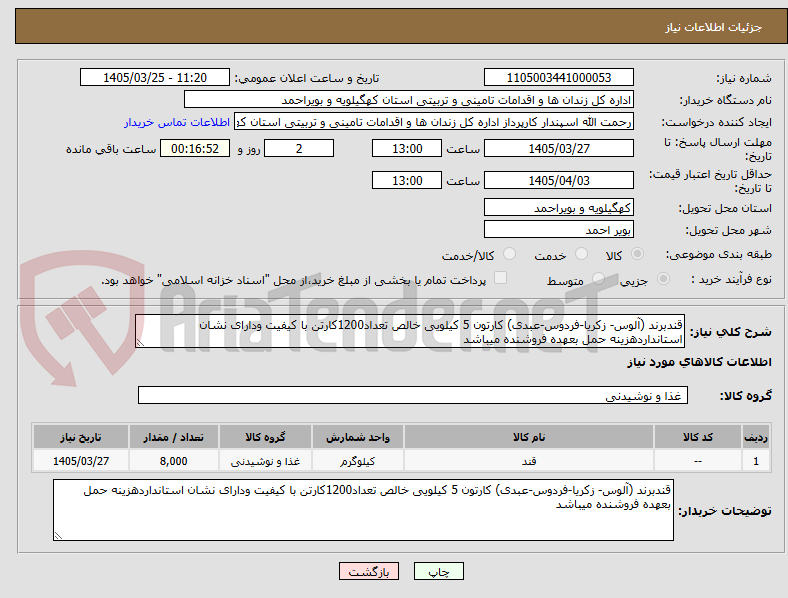Image resolution: width=788 pixels, height=598 pixels.
Task: Click the جزئیات اطلاعات نیاز header title
Action: (714, 27)
